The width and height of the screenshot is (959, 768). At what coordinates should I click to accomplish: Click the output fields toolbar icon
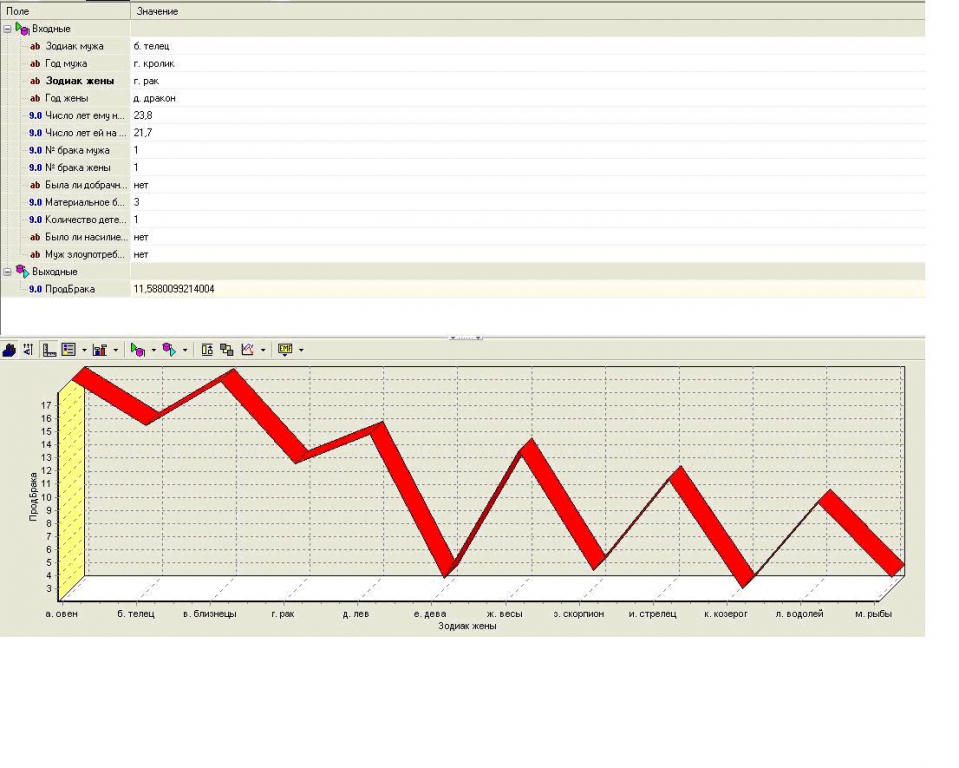click(x=169, y=350)
